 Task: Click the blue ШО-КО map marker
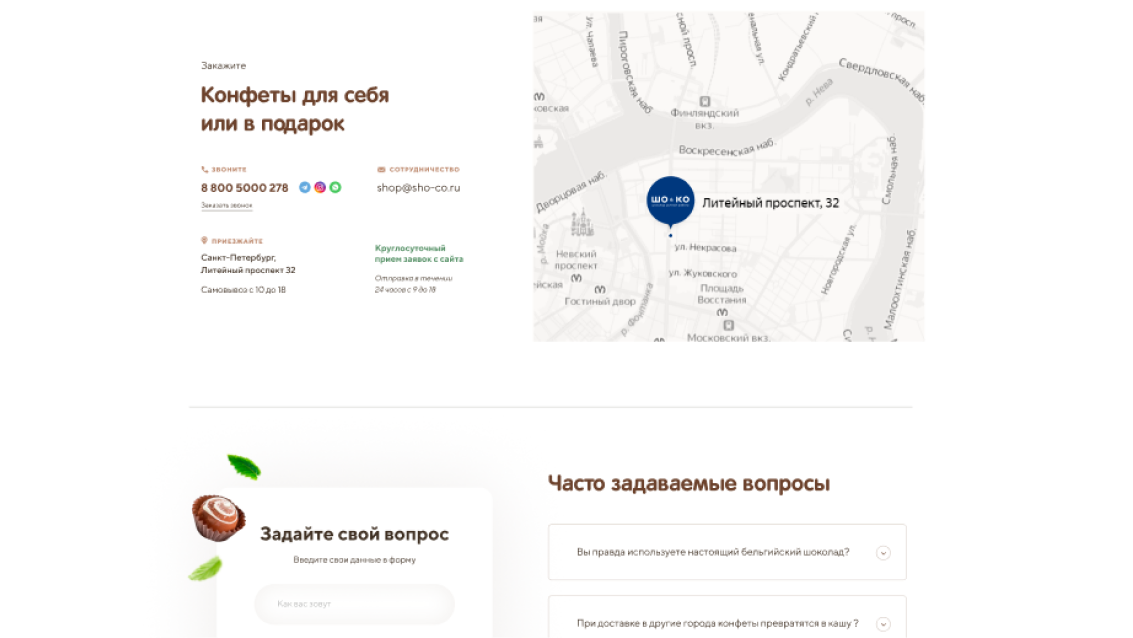pyautogui.click(x=670, y=201)
